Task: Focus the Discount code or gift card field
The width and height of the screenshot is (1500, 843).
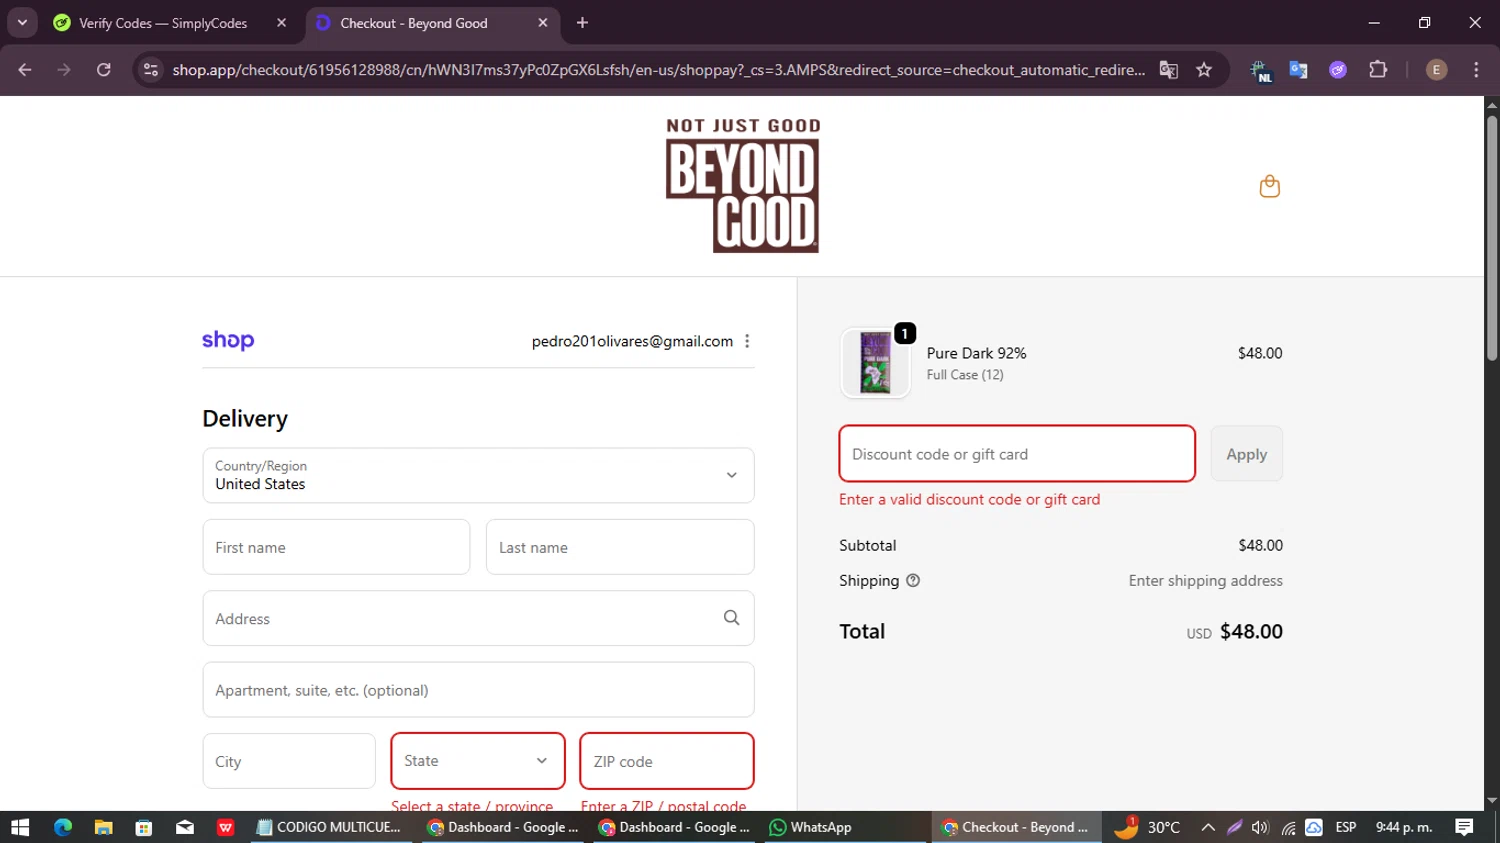Action: pos(1017,454)
